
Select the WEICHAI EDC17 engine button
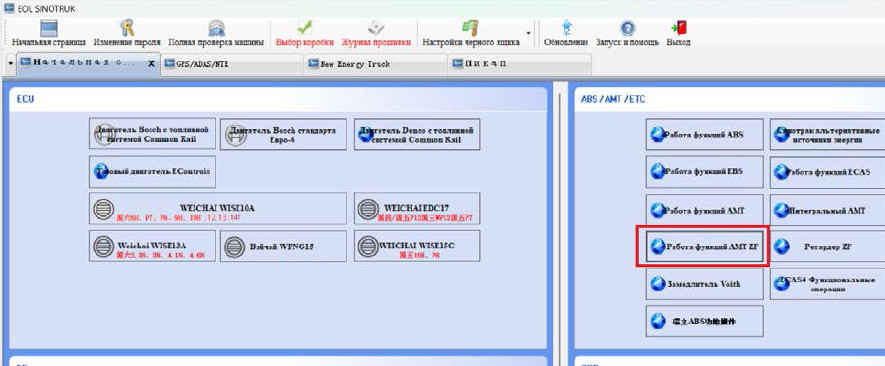(417, 208)
